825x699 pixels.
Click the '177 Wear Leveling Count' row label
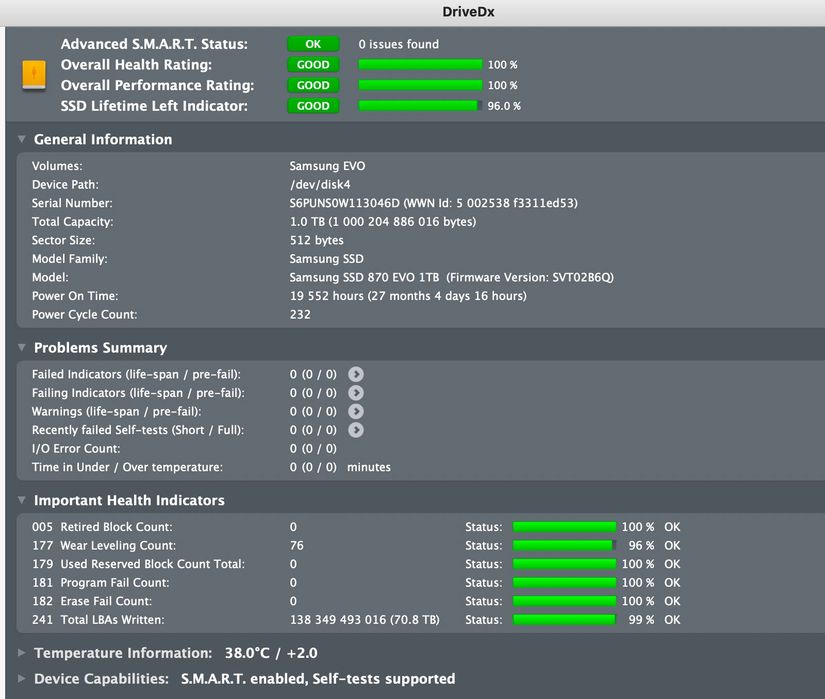(x=104, y=545)
